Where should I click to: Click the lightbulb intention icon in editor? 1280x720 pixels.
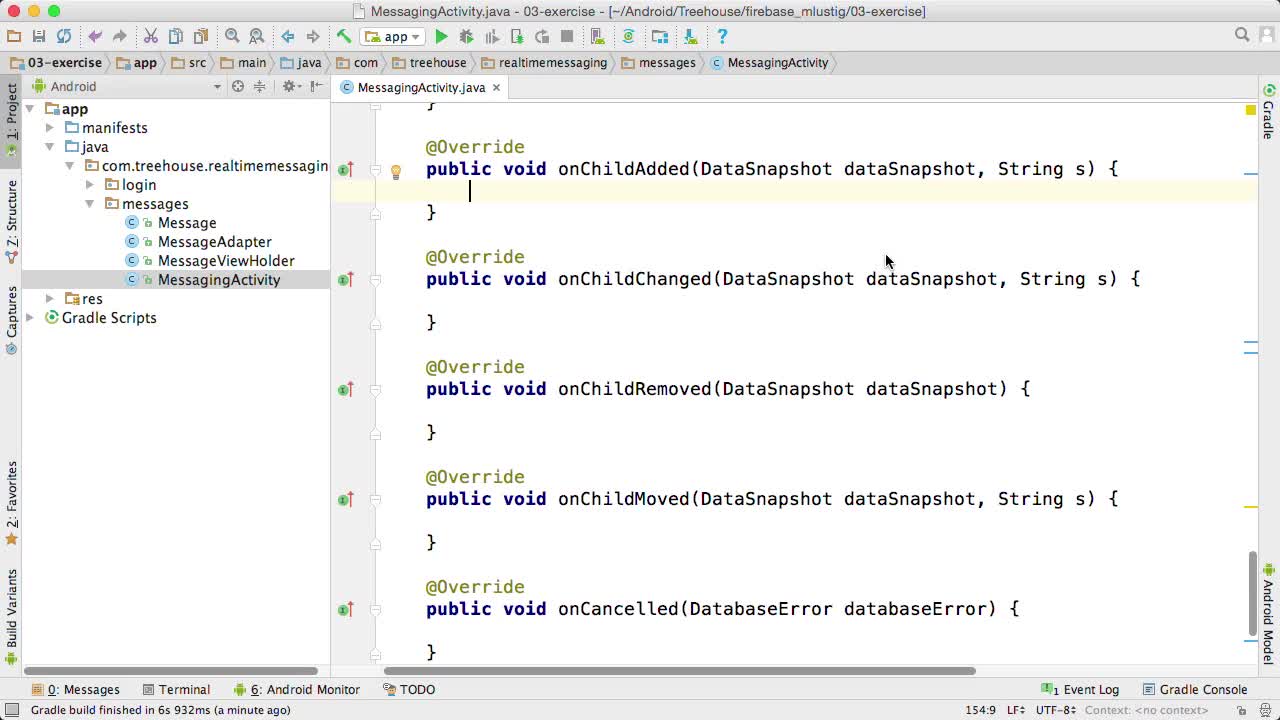point(396,171)
